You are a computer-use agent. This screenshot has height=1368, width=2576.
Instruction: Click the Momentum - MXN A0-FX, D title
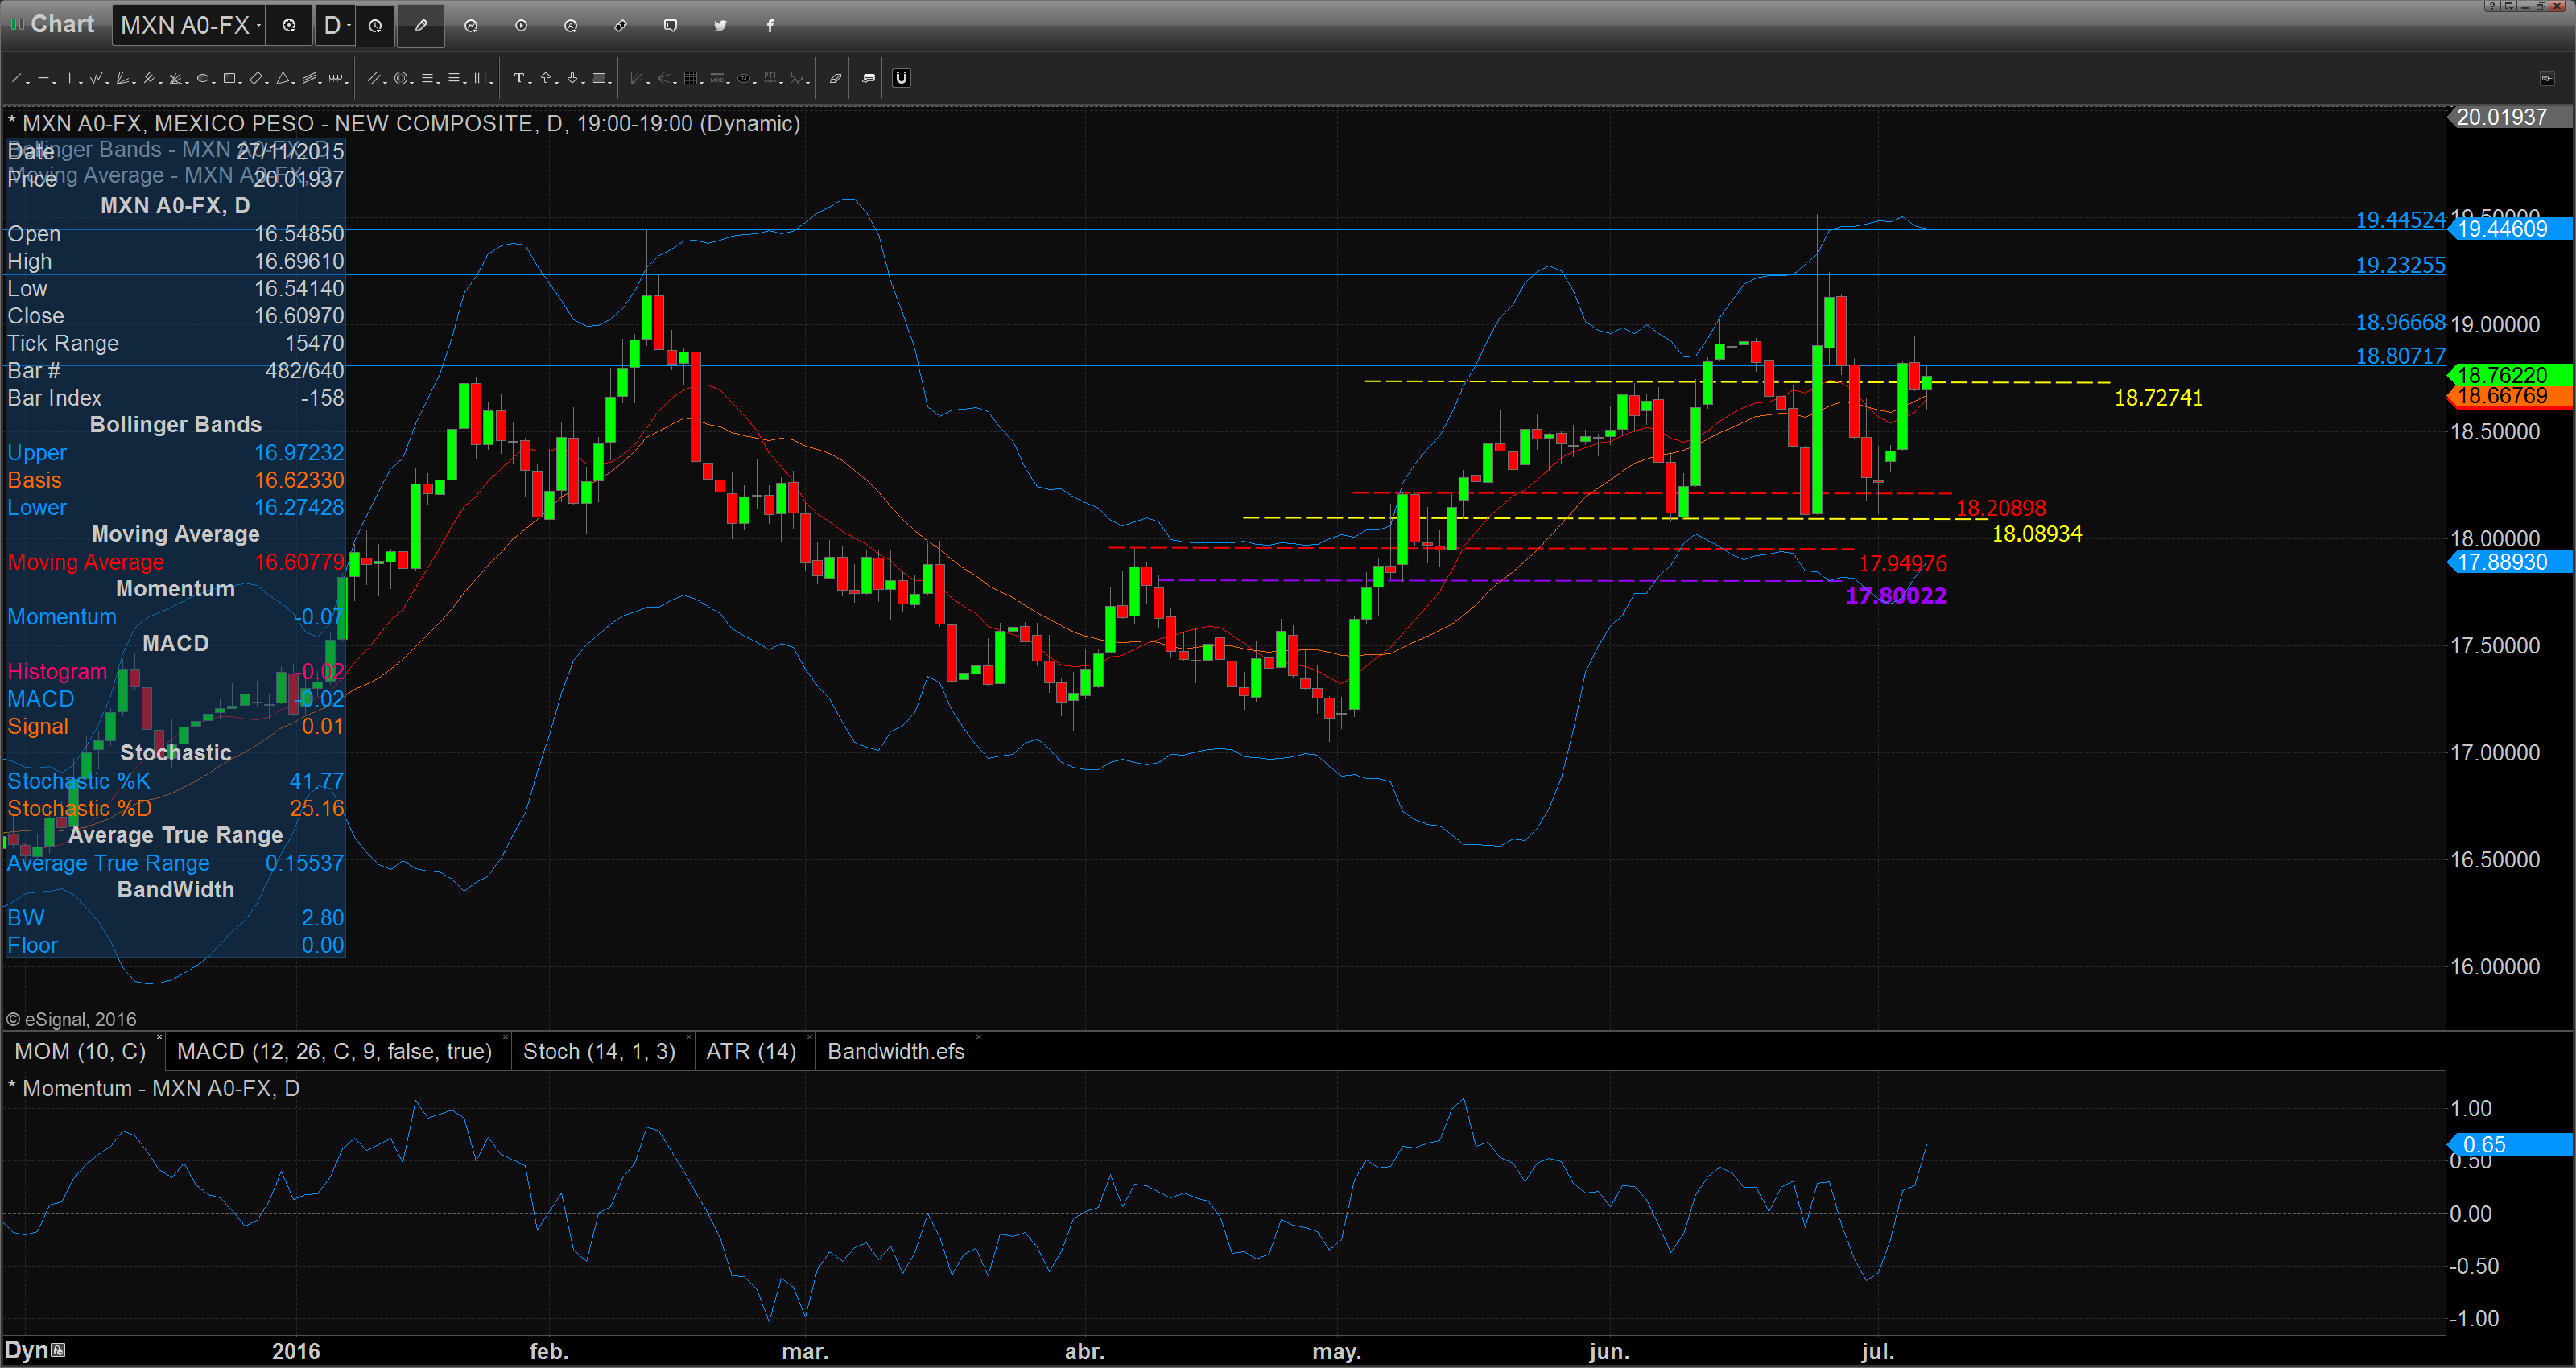154,1088
